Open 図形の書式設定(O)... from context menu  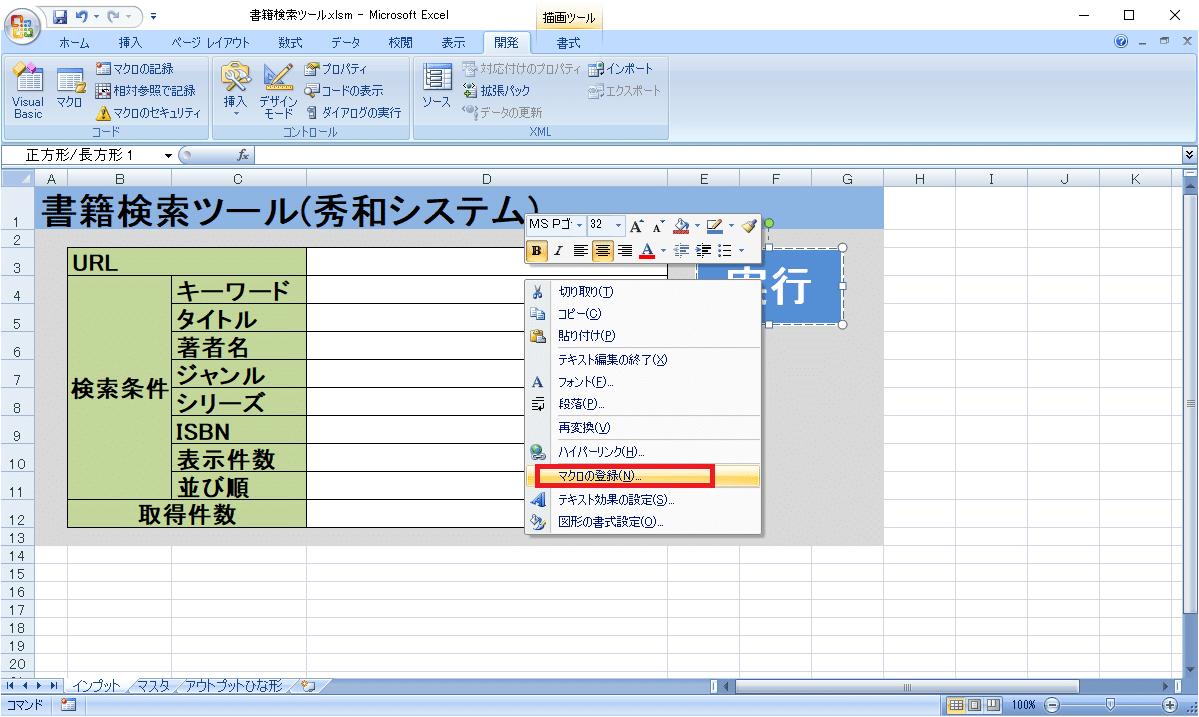[x=642, y=522]
